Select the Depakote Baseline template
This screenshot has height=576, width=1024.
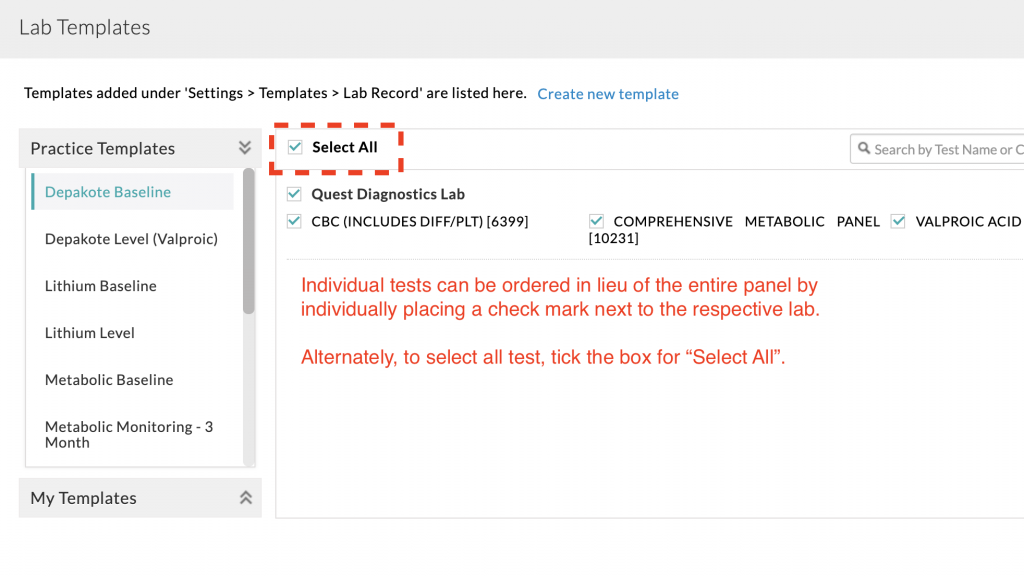[x=108, y=192]
